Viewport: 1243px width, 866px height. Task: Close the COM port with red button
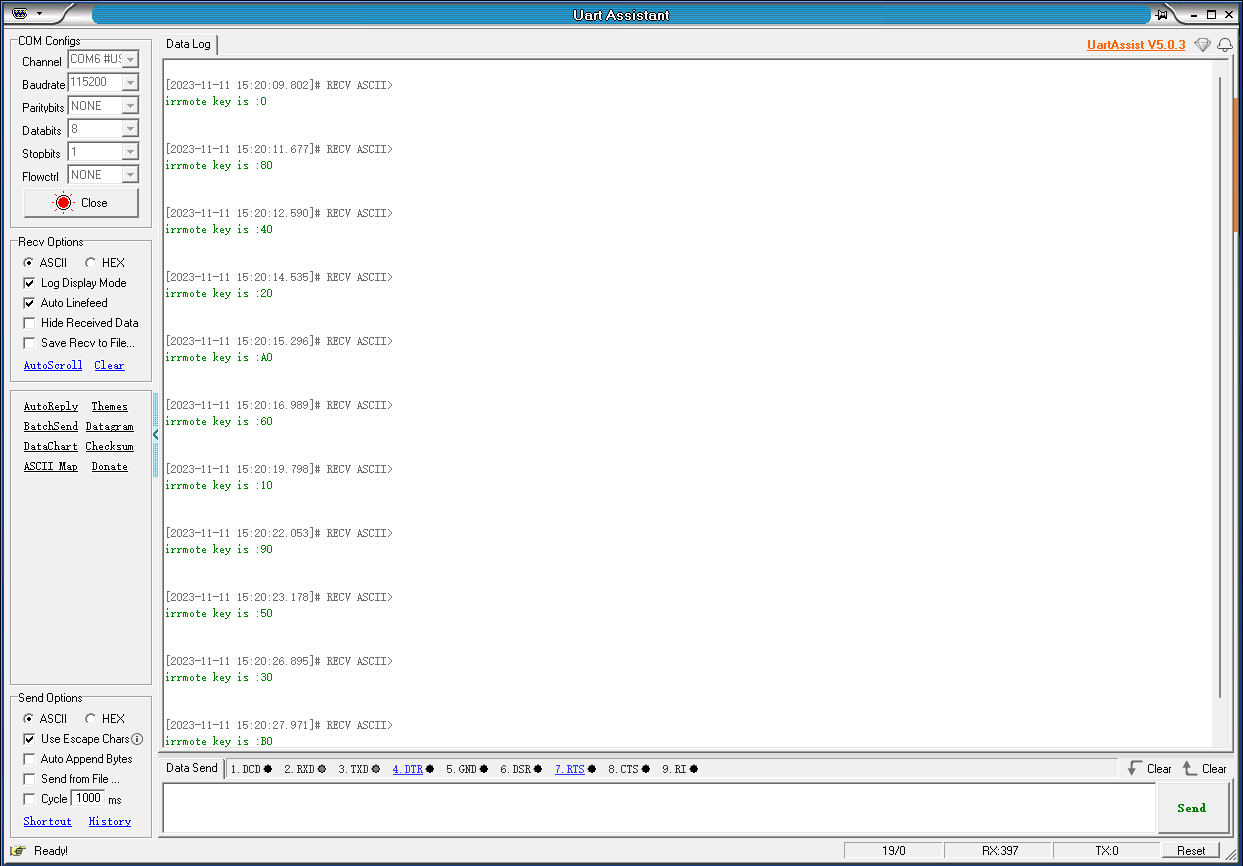(81, 203)
